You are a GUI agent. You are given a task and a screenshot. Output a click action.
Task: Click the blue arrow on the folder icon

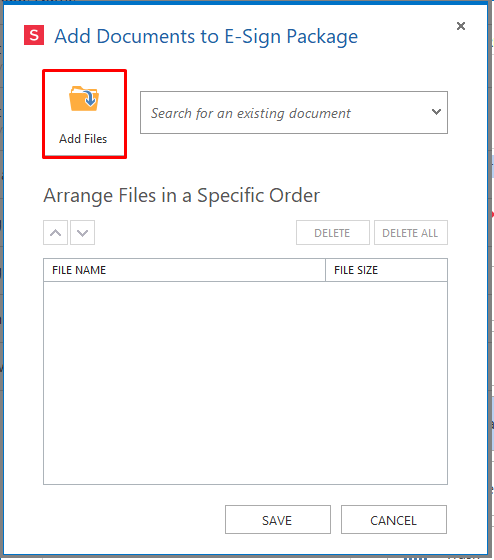(90, 98)
